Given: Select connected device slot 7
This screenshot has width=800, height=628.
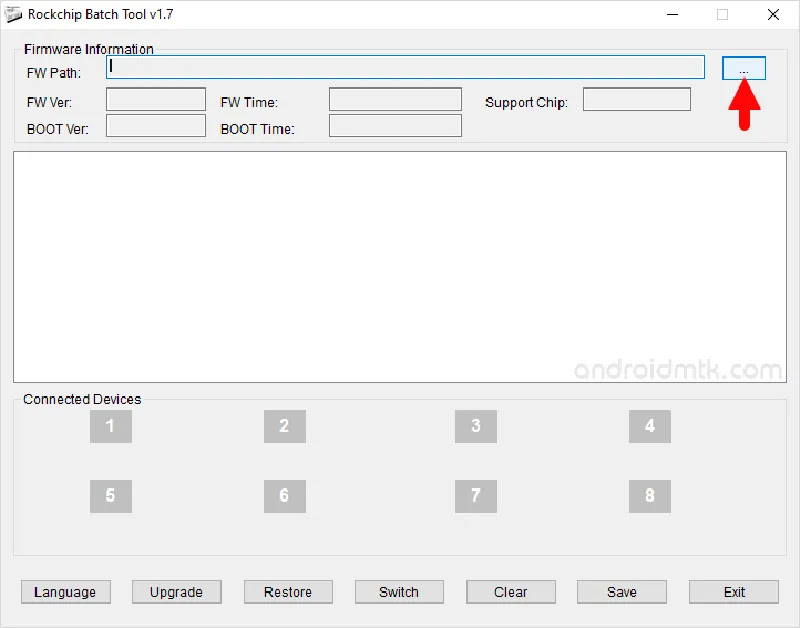Looking at the screenshot, I should pos(476,496).
